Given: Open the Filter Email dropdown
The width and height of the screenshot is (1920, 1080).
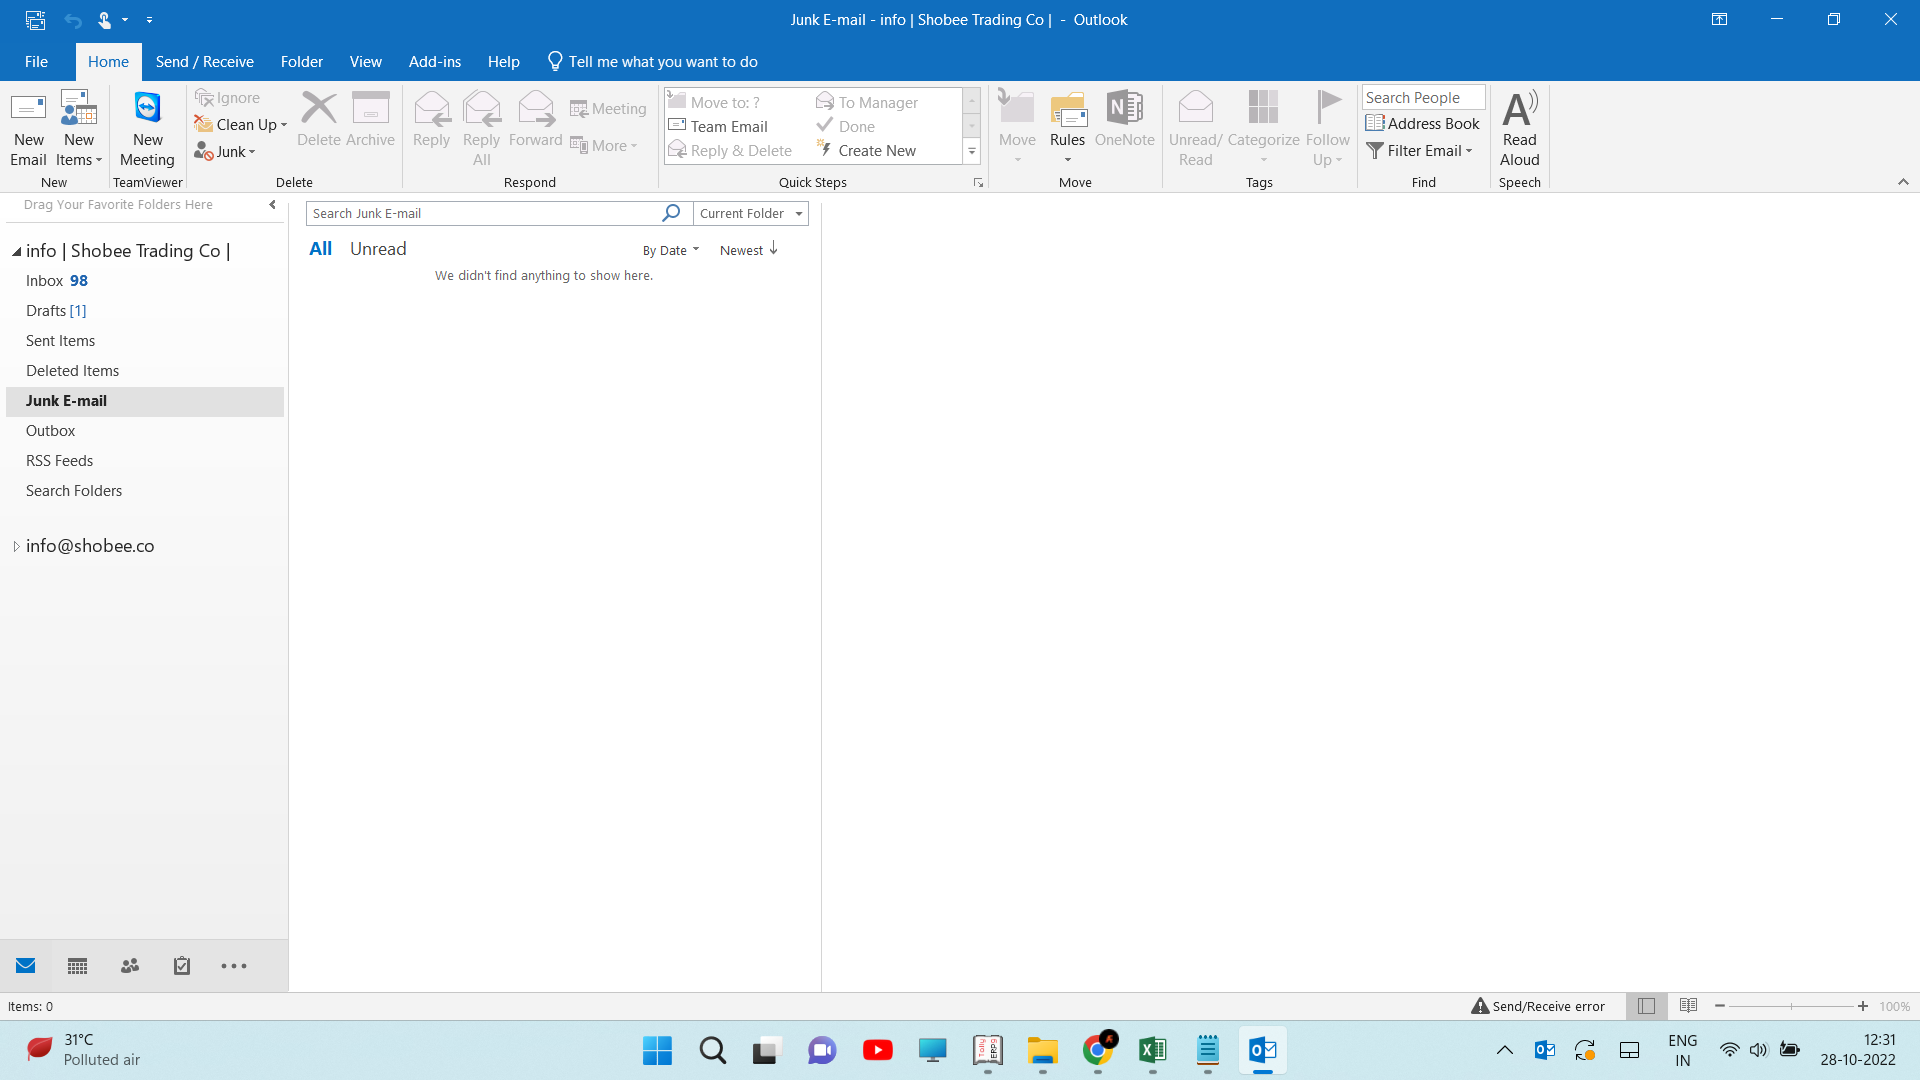Looking at the screenshot, I should click(1419, 151).
